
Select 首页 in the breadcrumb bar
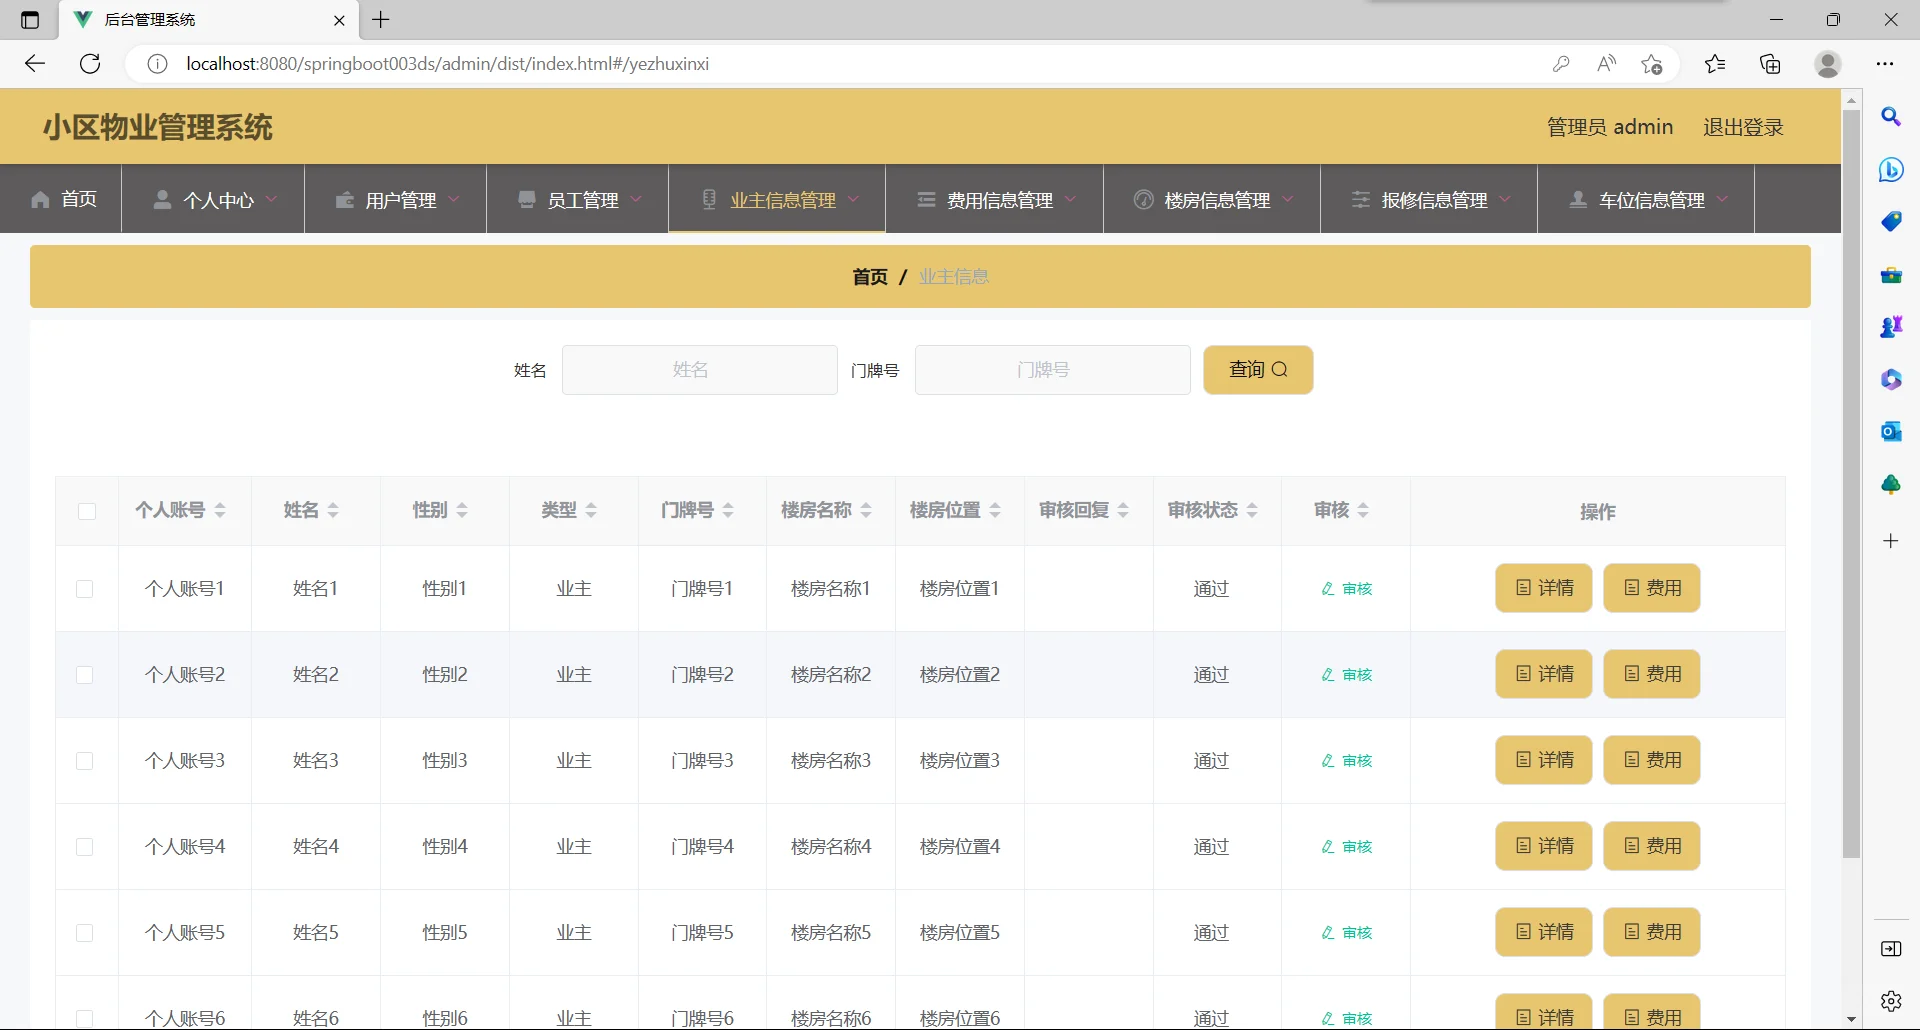click(x=869, y=277)
